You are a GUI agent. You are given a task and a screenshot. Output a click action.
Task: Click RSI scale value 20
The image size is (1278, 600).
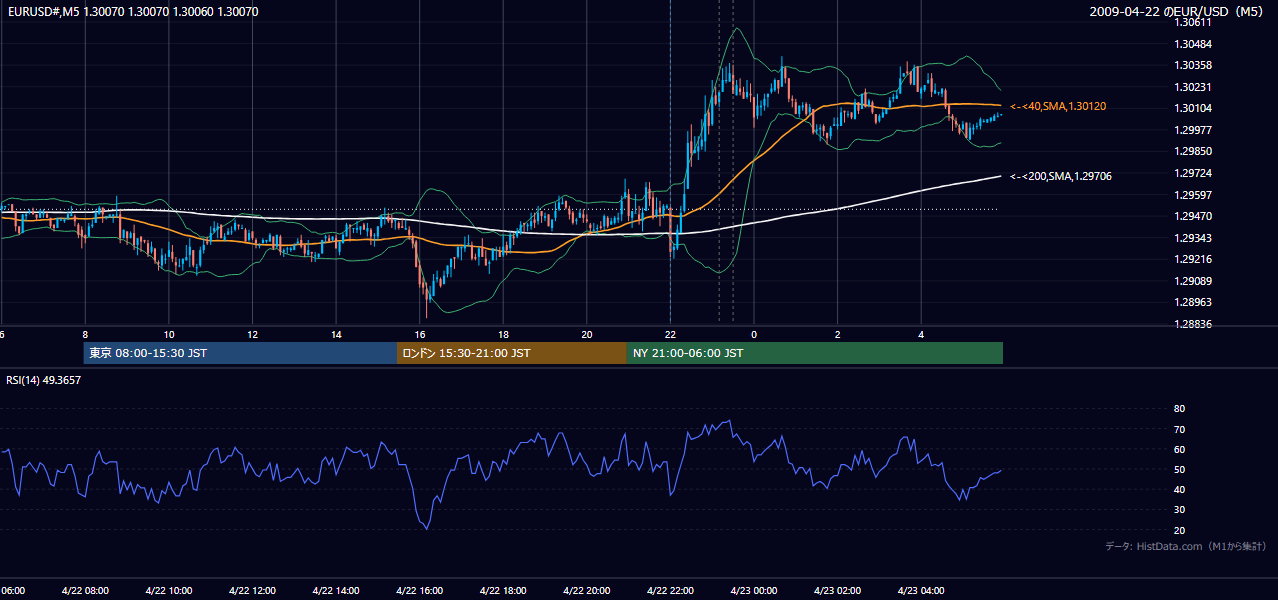[x=1179, y=530]
